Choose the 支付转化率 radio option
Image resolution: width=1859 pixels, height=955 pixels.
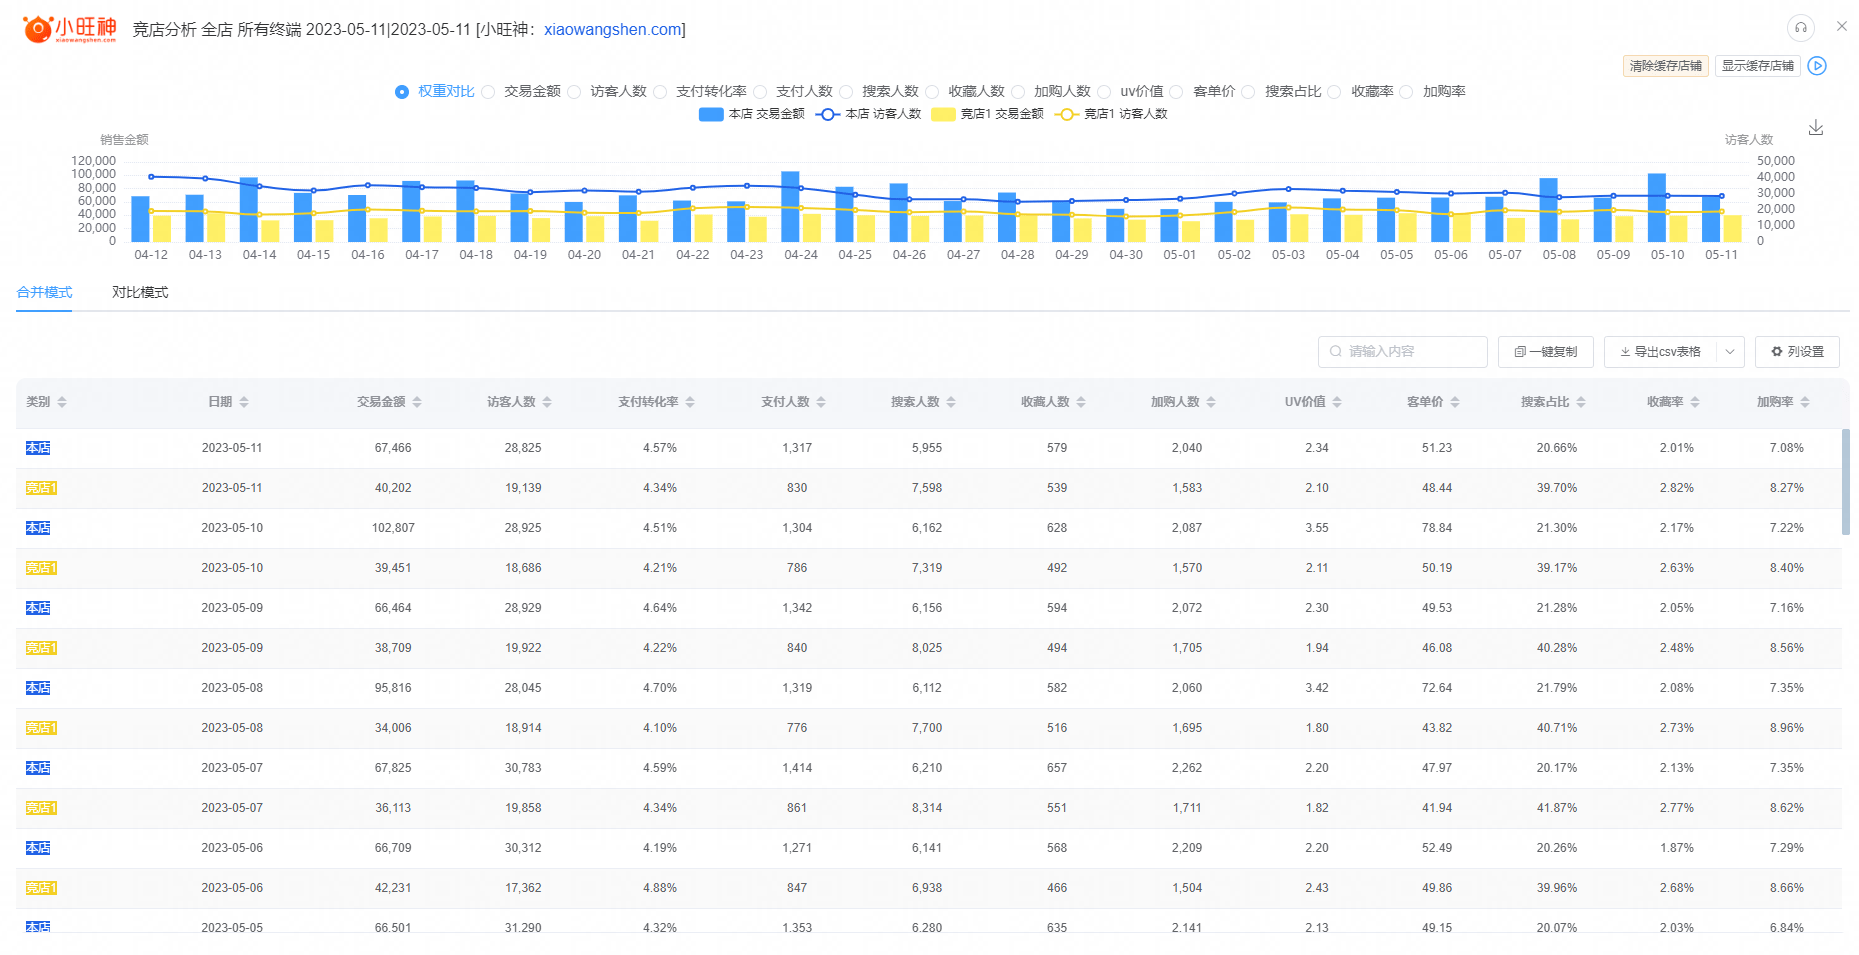point(660,92)
